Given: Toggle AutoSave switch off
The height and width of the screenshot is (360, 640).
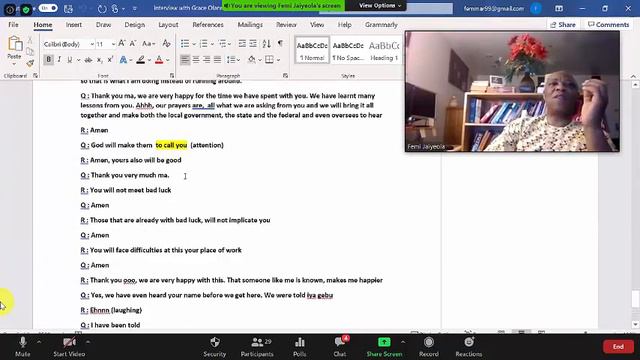Looking at the screenshot, I should (48, 8).
